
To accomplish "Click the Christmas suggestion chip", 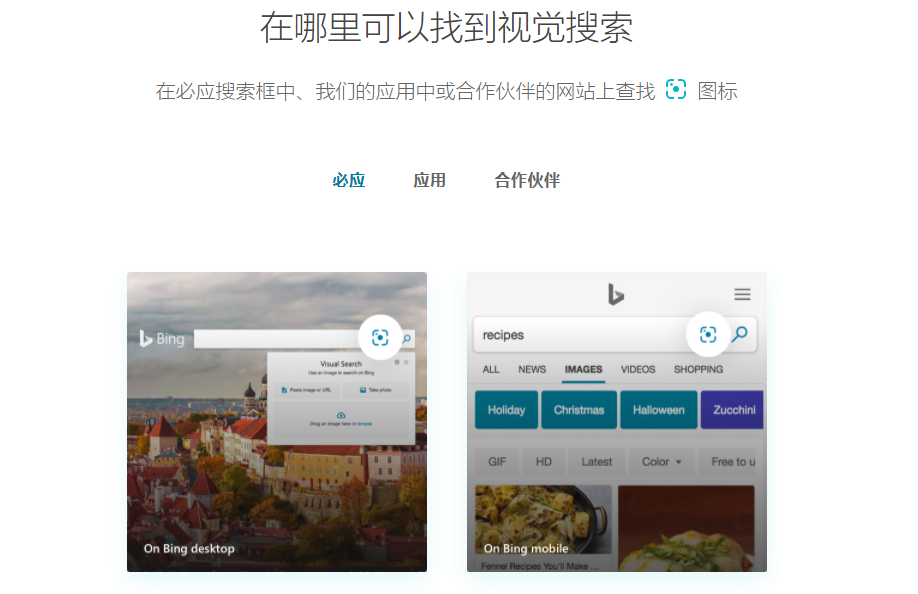I will point(579,410).
